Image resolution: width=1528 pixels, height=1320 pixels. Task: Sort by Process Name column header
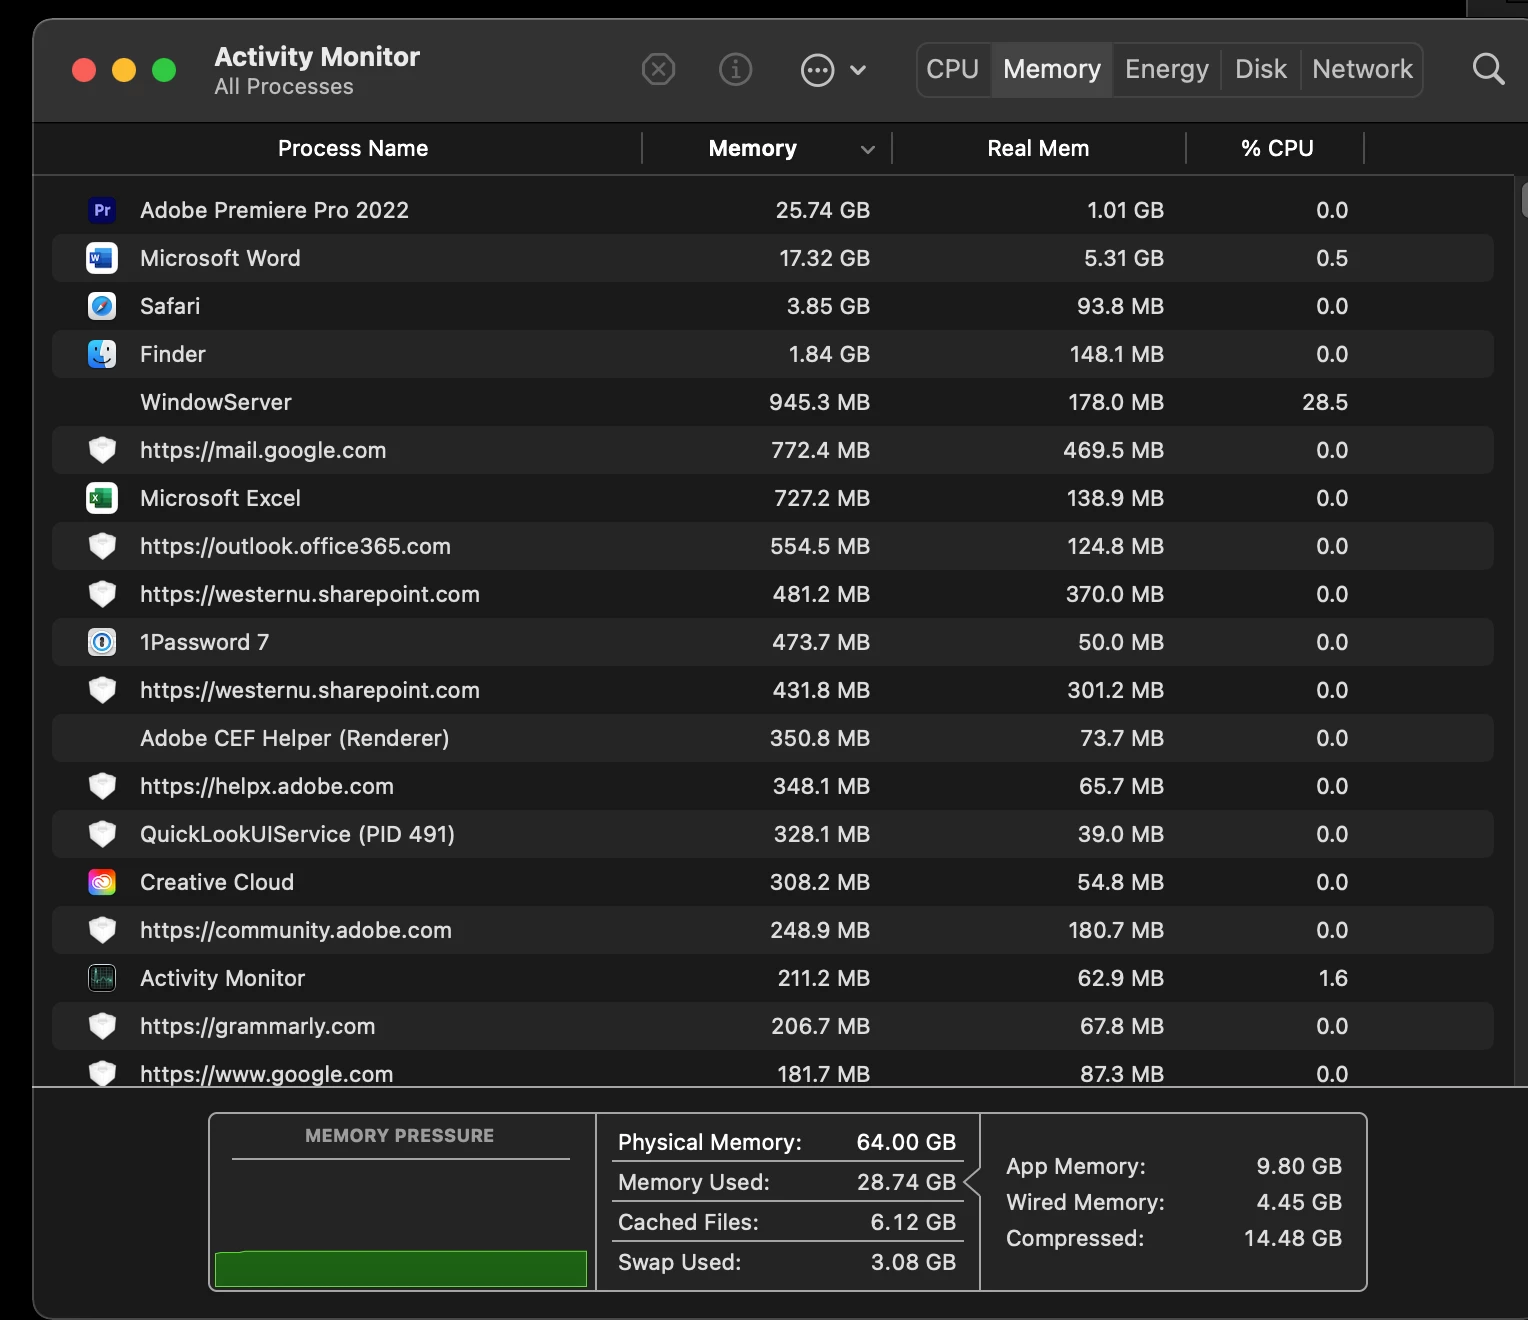[x=353, y=148]
